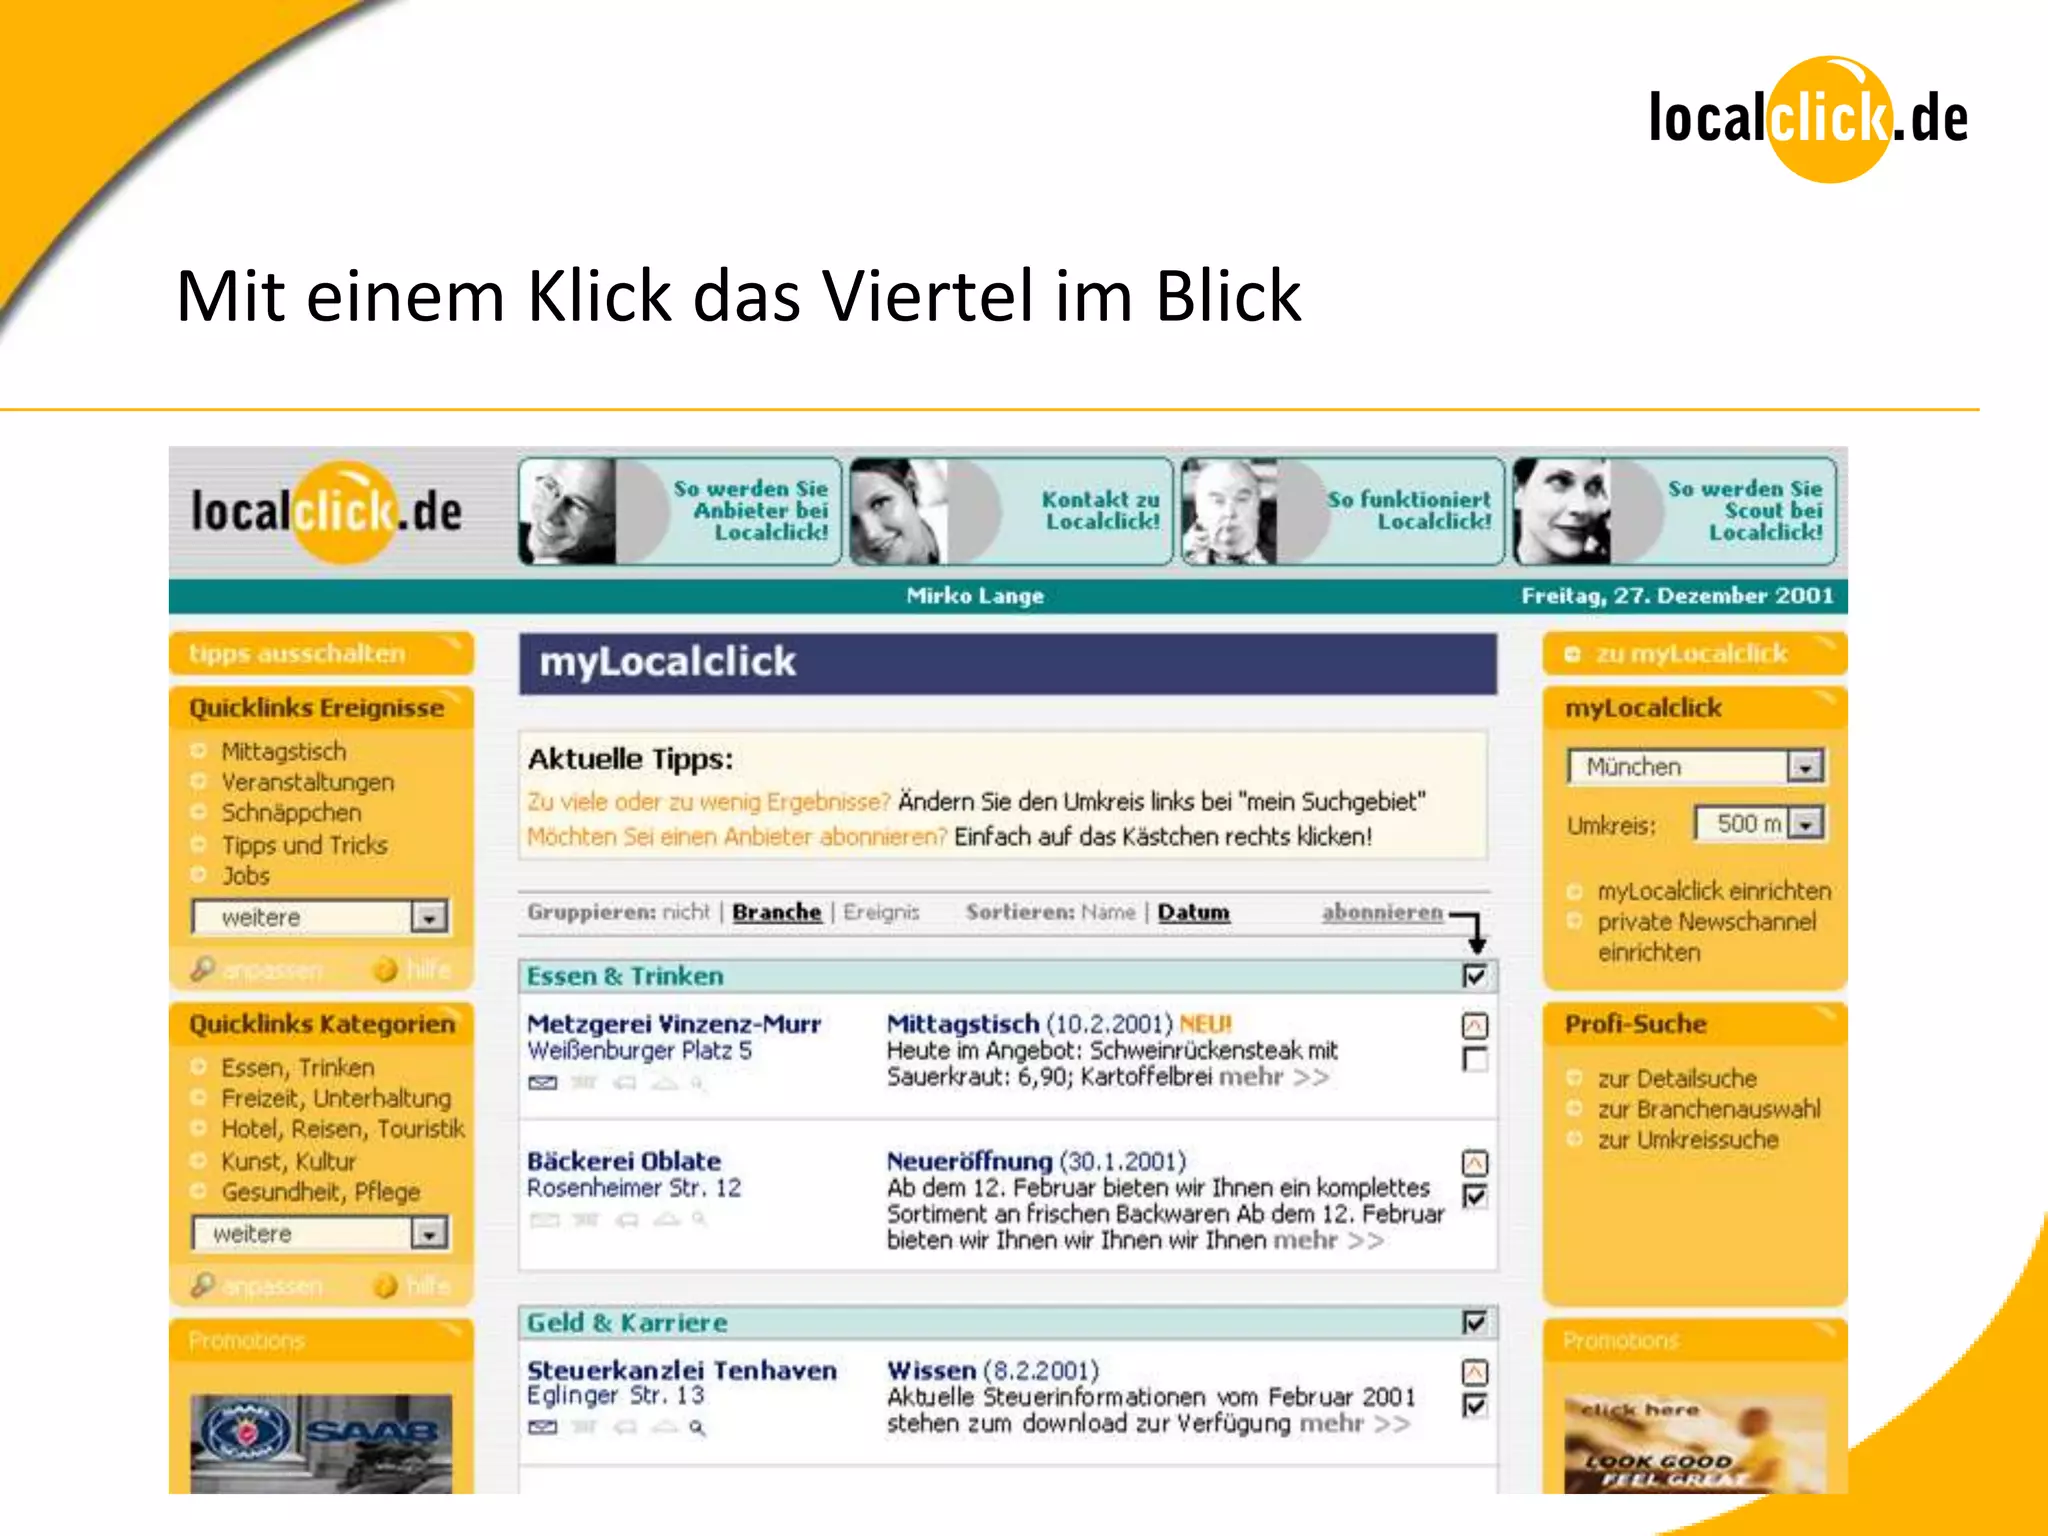Click up-arrow icon beside Neueröffnung entry
This screenshot has width=2048, height=1536.
(x=1475, y=1163)
